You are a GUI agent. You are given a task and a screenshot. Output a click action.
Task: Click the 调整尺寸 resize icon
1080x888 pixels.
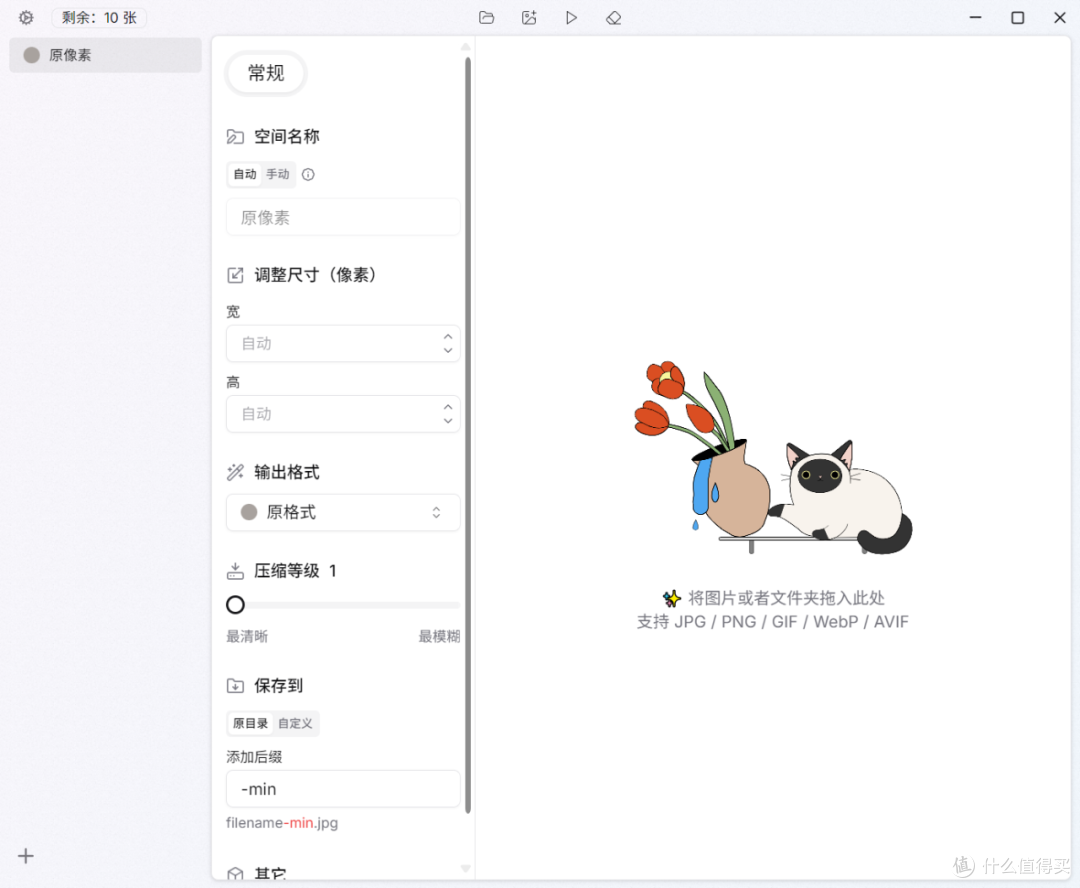pyautogui.click(x=235, y=275)
